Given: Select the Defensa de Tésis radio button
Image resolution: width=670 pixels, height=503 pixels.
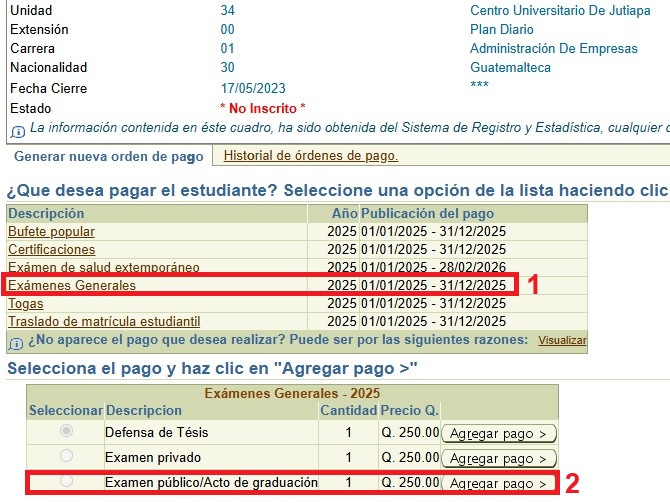Looking at the screenshot, I should coord(66,432).
